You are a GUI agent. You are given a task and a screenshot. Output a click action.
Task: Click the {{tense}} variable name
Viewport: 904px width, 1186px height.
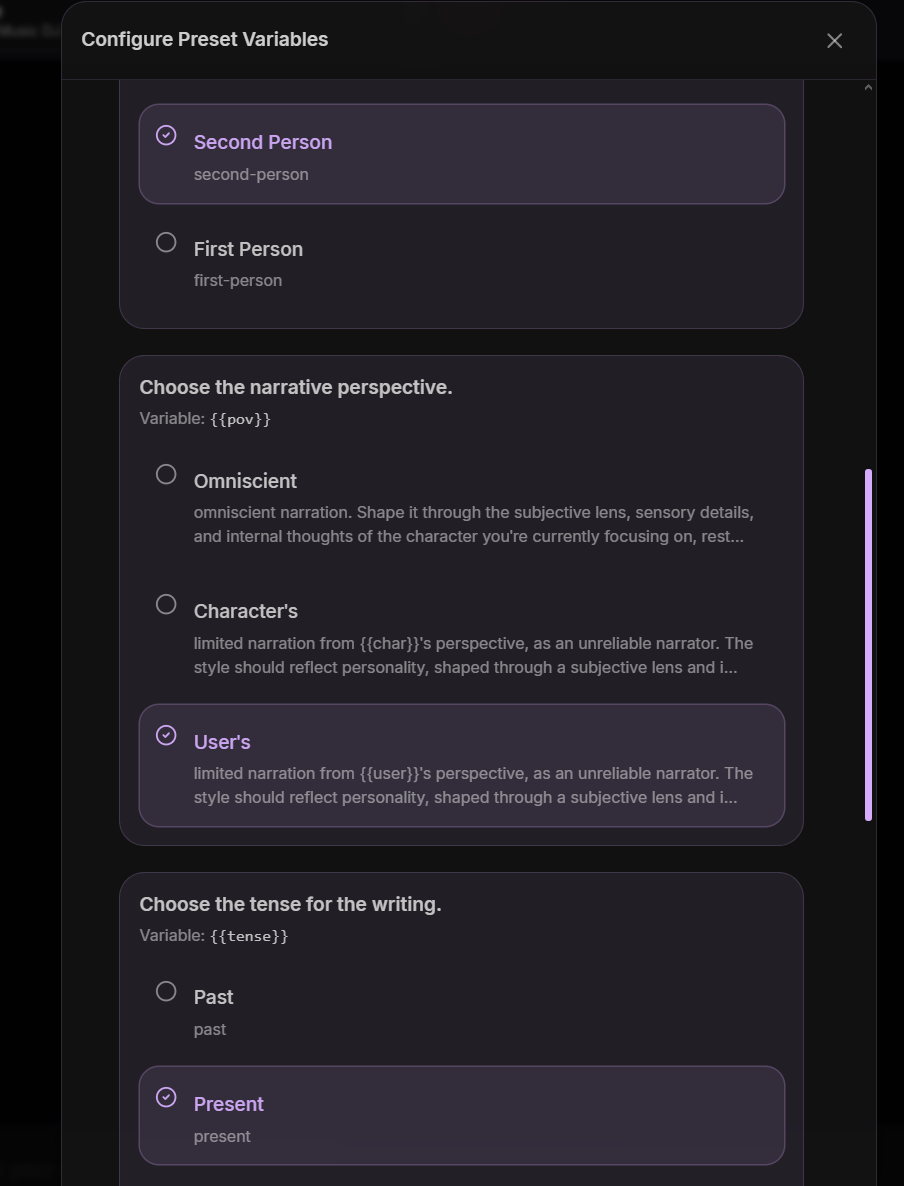(249, 936)
